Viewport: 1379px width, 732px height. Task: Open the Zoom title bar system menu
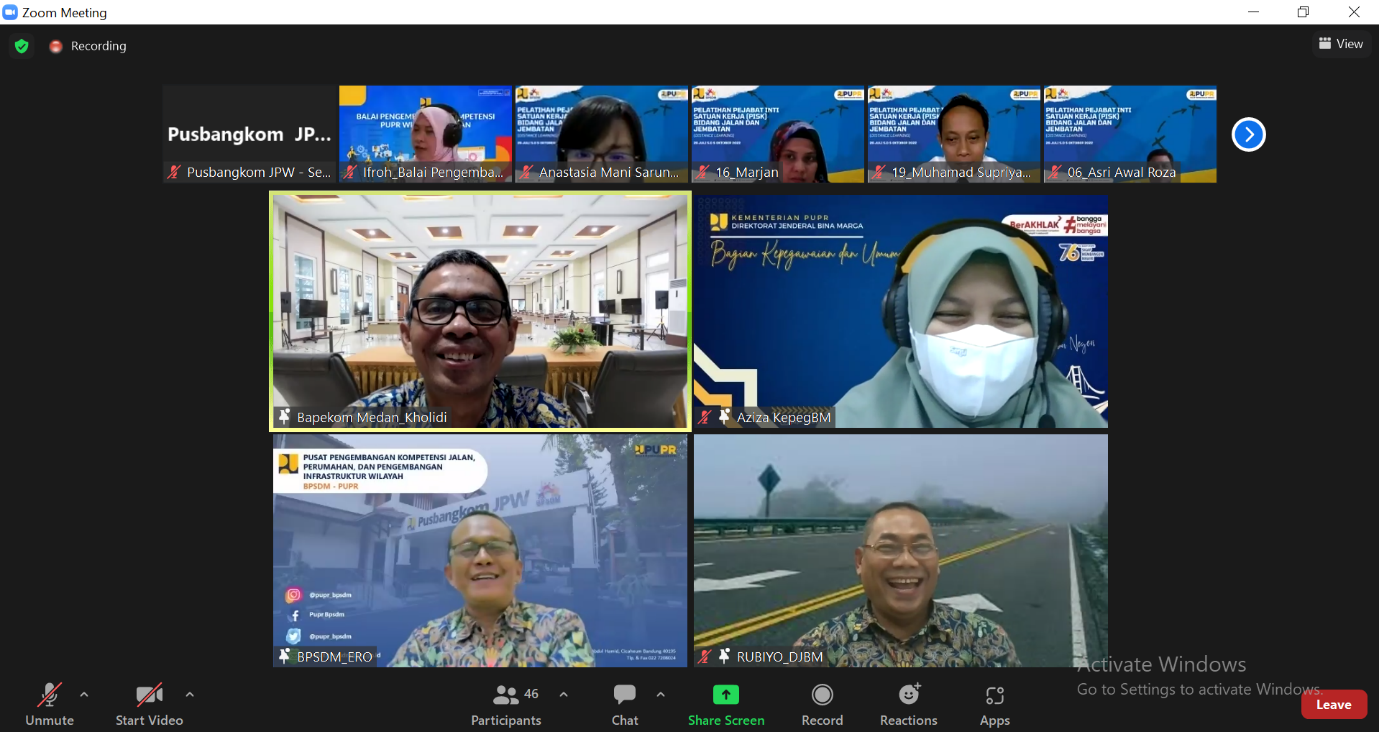10,11
